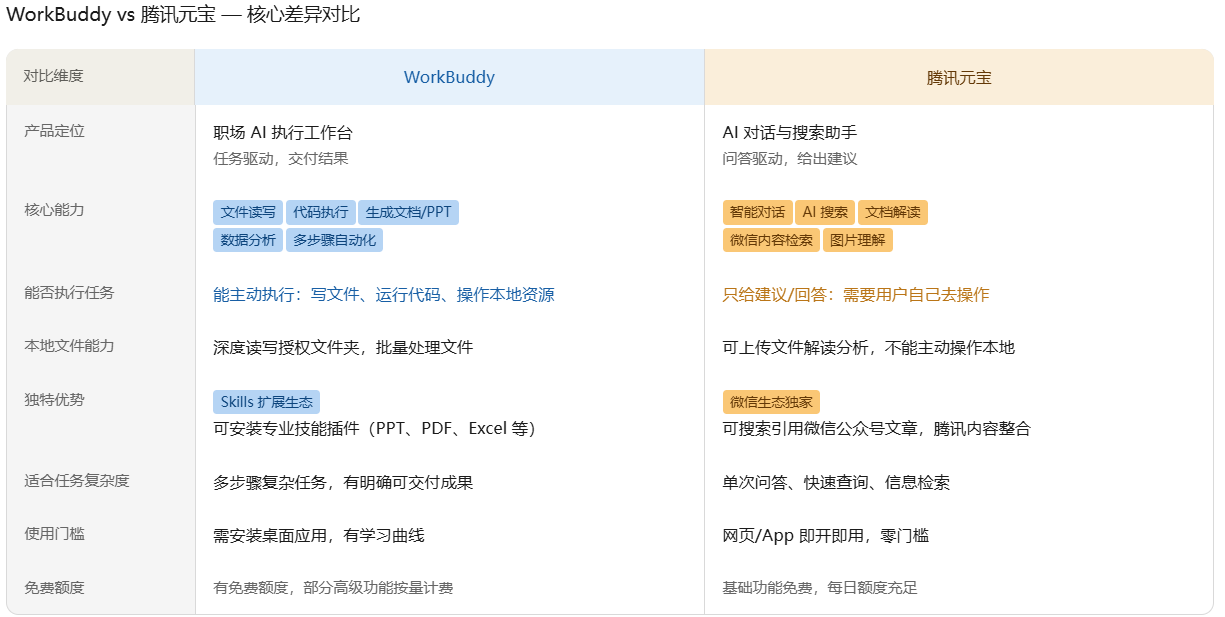Click the text 深度读写授权文件夹，批量处理文件
The height and width of the screenshot is (617, 1225).
pyautogui.click(x=343, y=348)
